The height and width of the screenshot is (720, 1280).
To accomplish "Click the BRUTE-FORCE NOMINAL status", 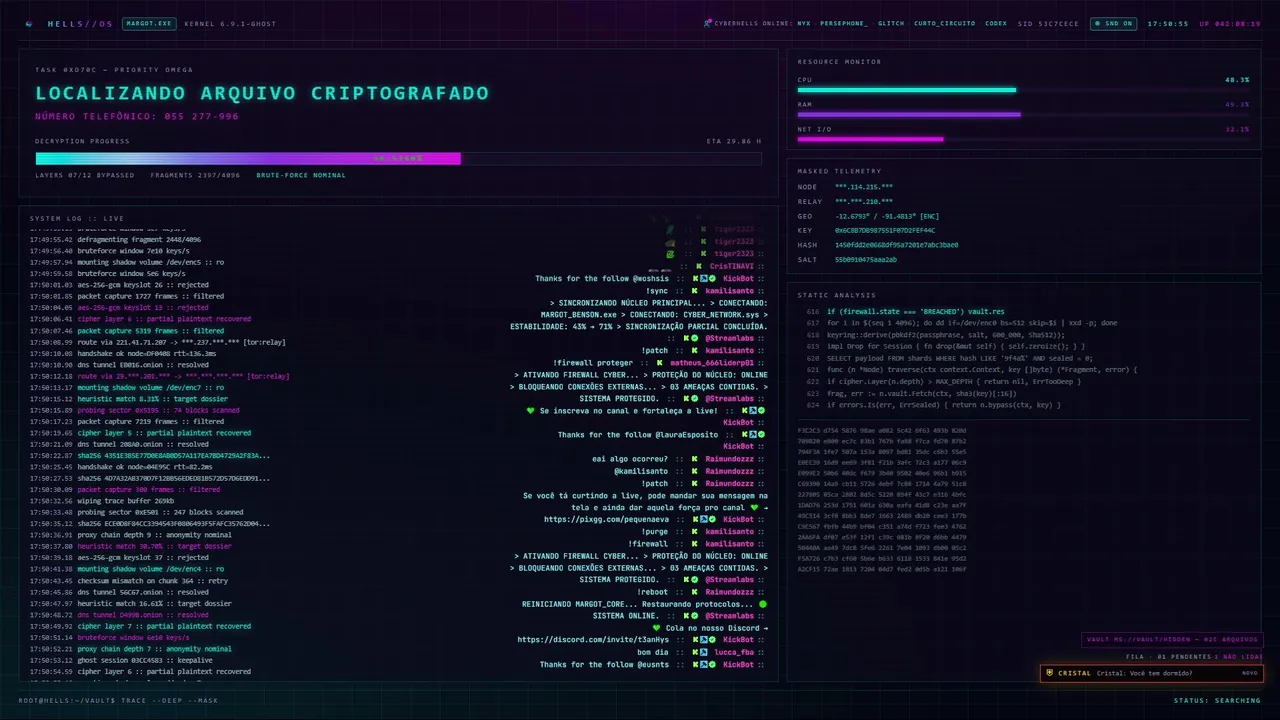I will (x=301, y=175).
